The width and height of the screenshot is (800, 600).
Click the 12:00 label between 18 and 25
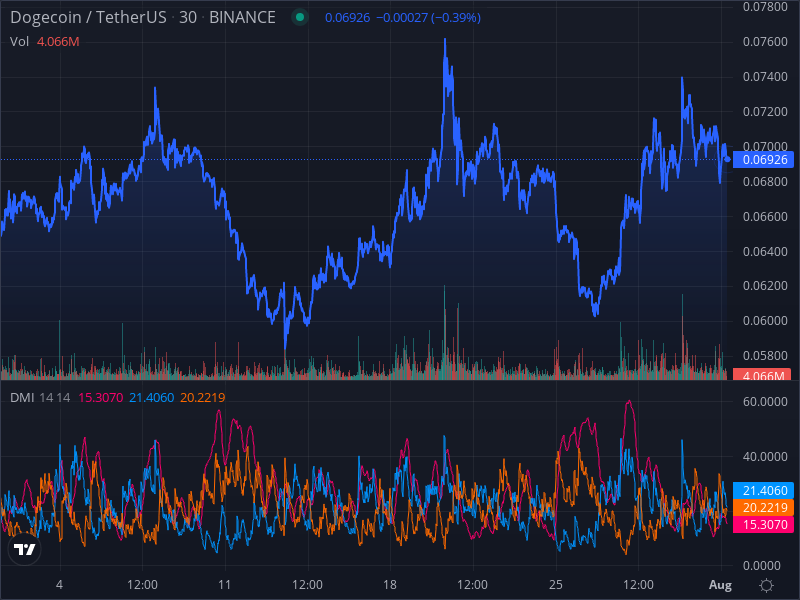point(472,585)
